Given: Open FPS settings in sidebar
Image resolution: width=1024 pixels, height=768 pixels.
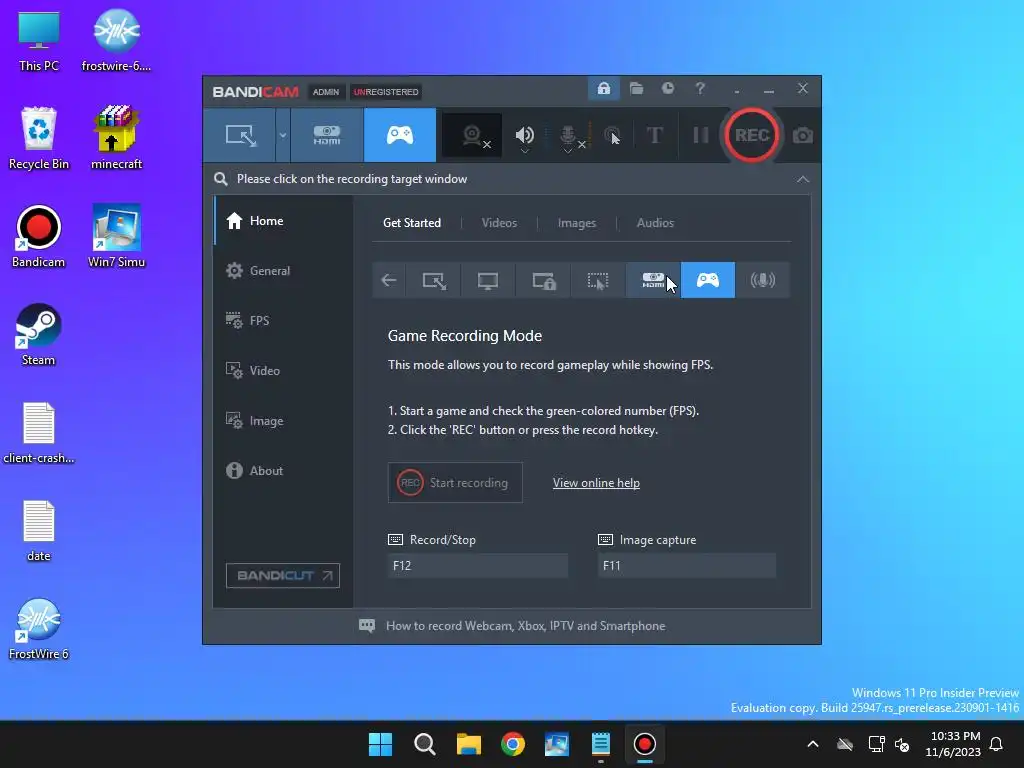Looking at the screenshot, I should pyautogui.click(x=284, y=321).
